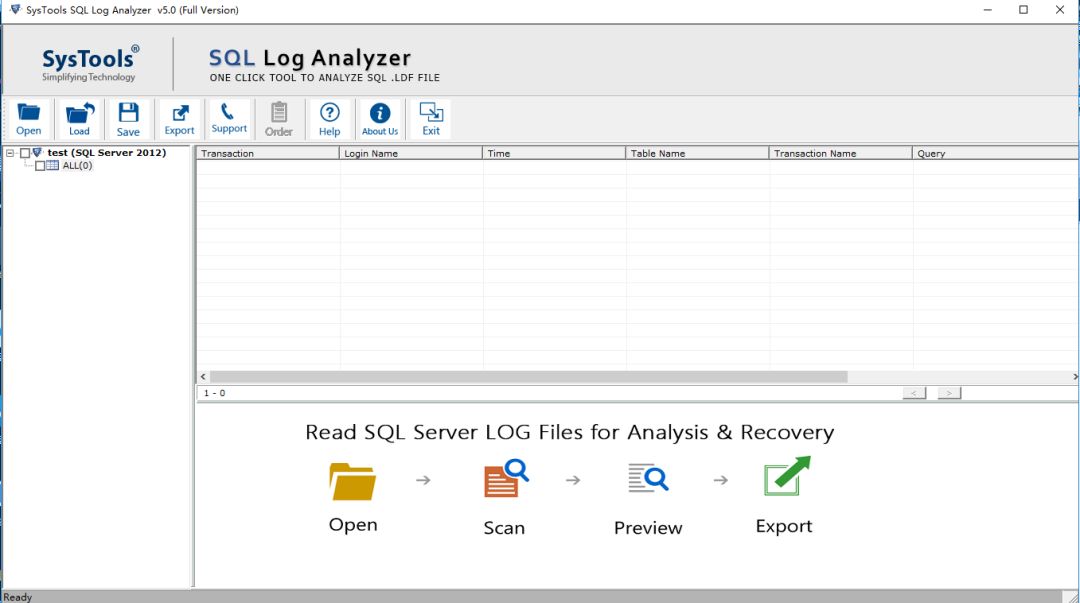
Task: Sort by the Transaction Name column header
Action: pos(840,153)
